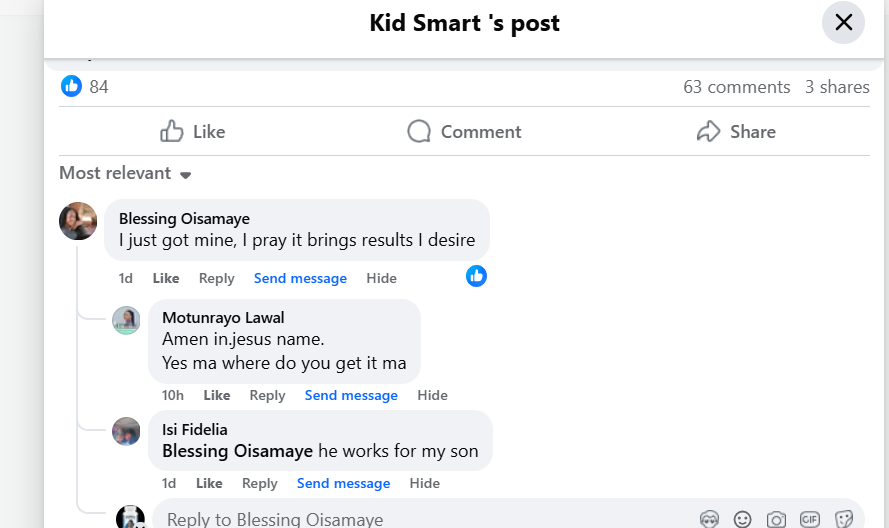
Task: Open the GIF picker in reply box
Action: point(810,519)
